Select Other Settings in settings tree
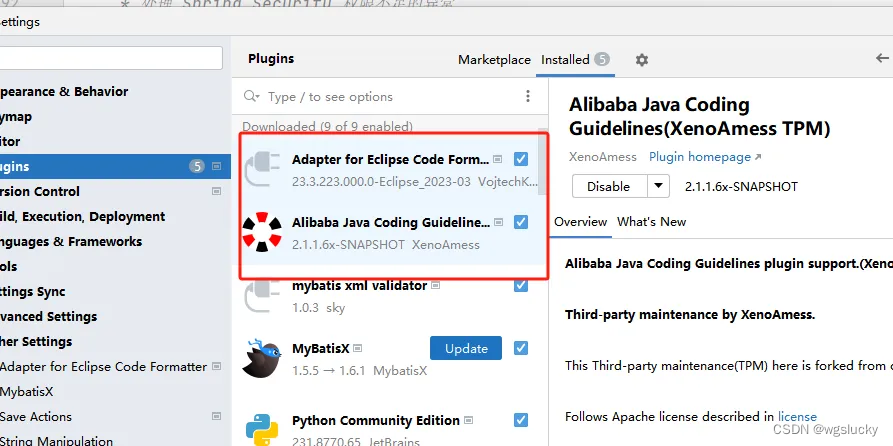 coord(36,342)
